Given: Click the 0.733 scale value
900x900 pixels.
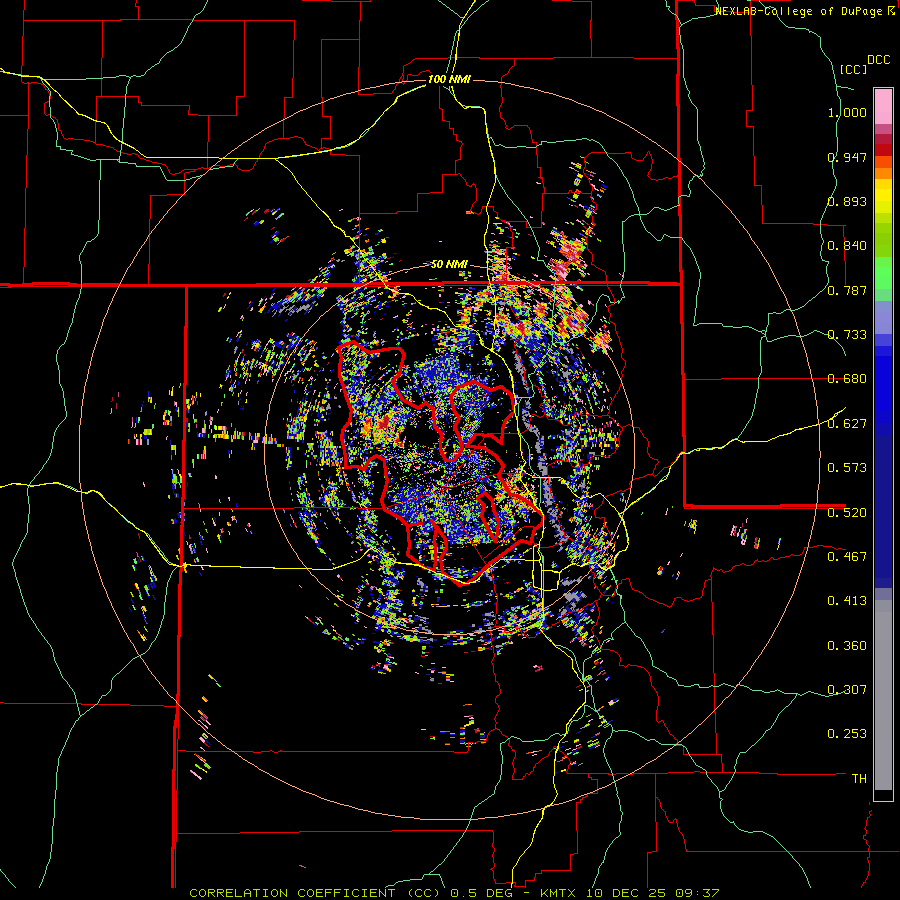Looking at the screenshot, I should [847, 335].
